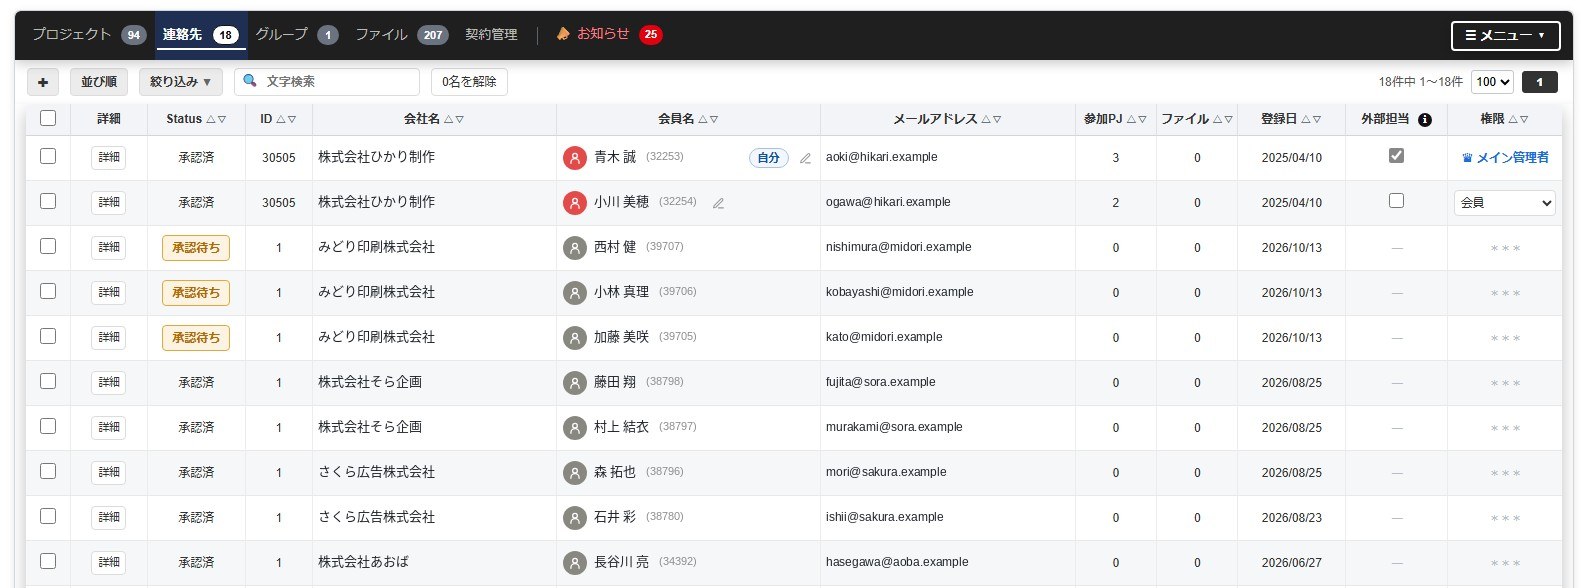Open the お知らせ bell notifications
This screenshot has width=1581, height=588.
(x=608, y=34)
